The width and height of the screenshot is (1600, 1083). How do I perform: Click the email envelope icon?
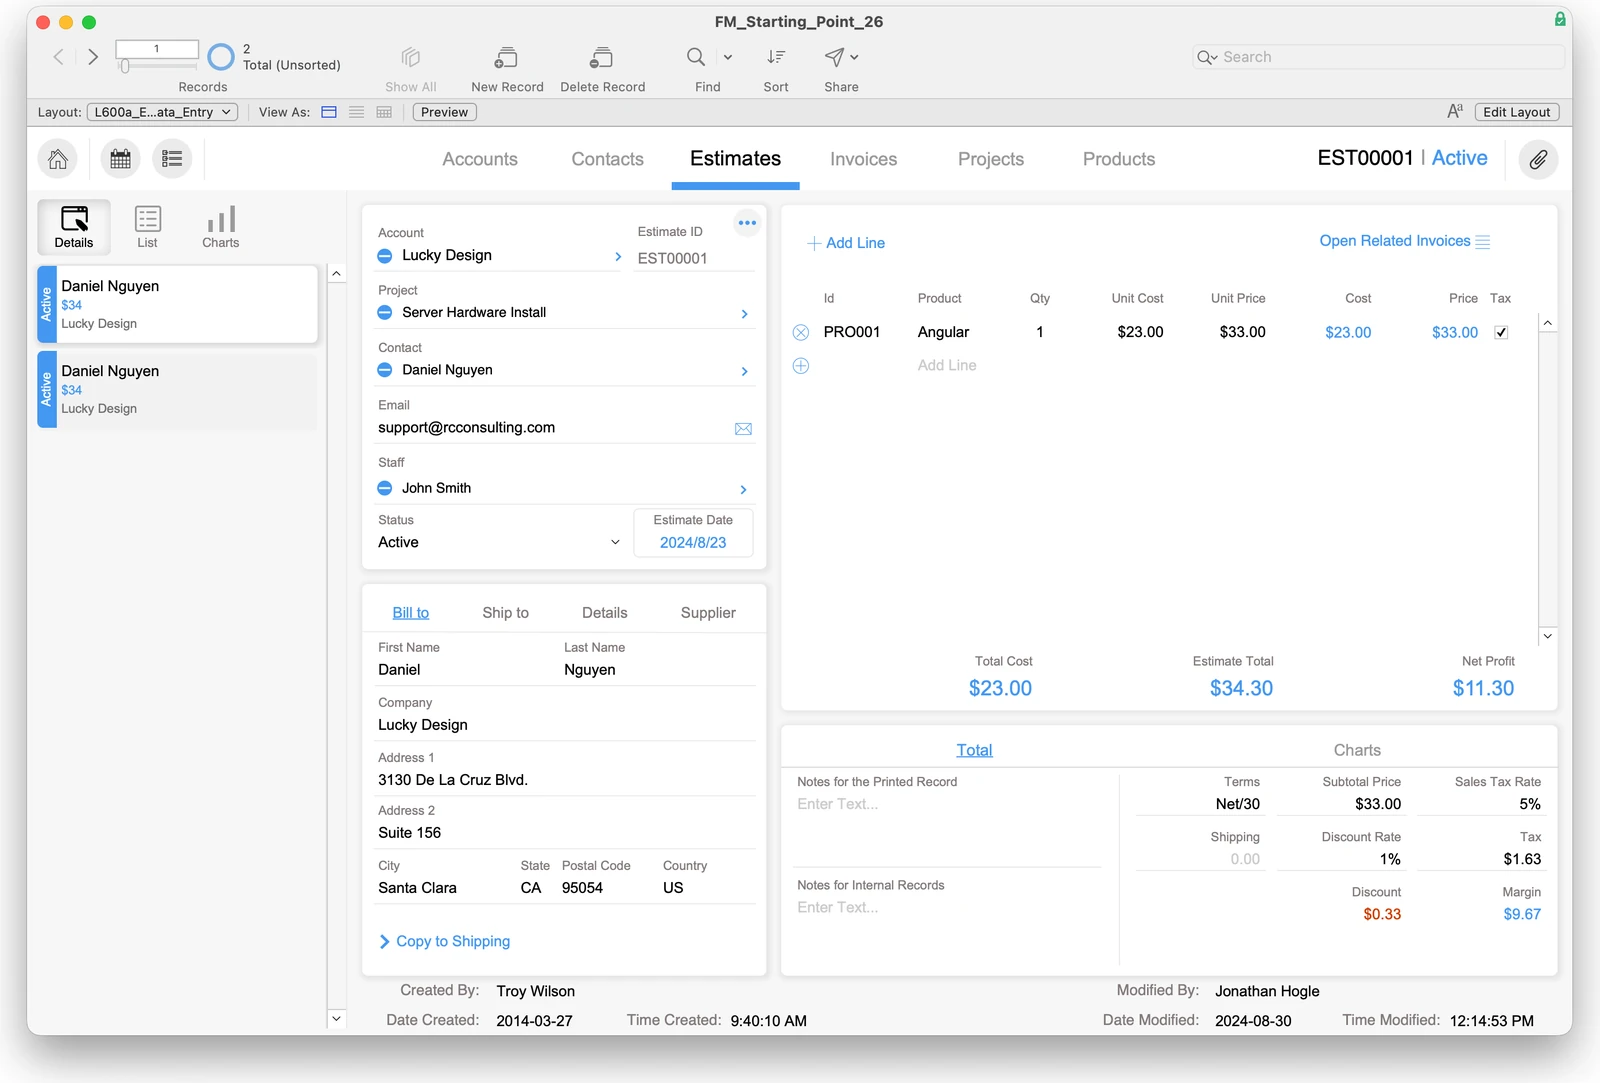pyautogui.click(x=743, y=429)
